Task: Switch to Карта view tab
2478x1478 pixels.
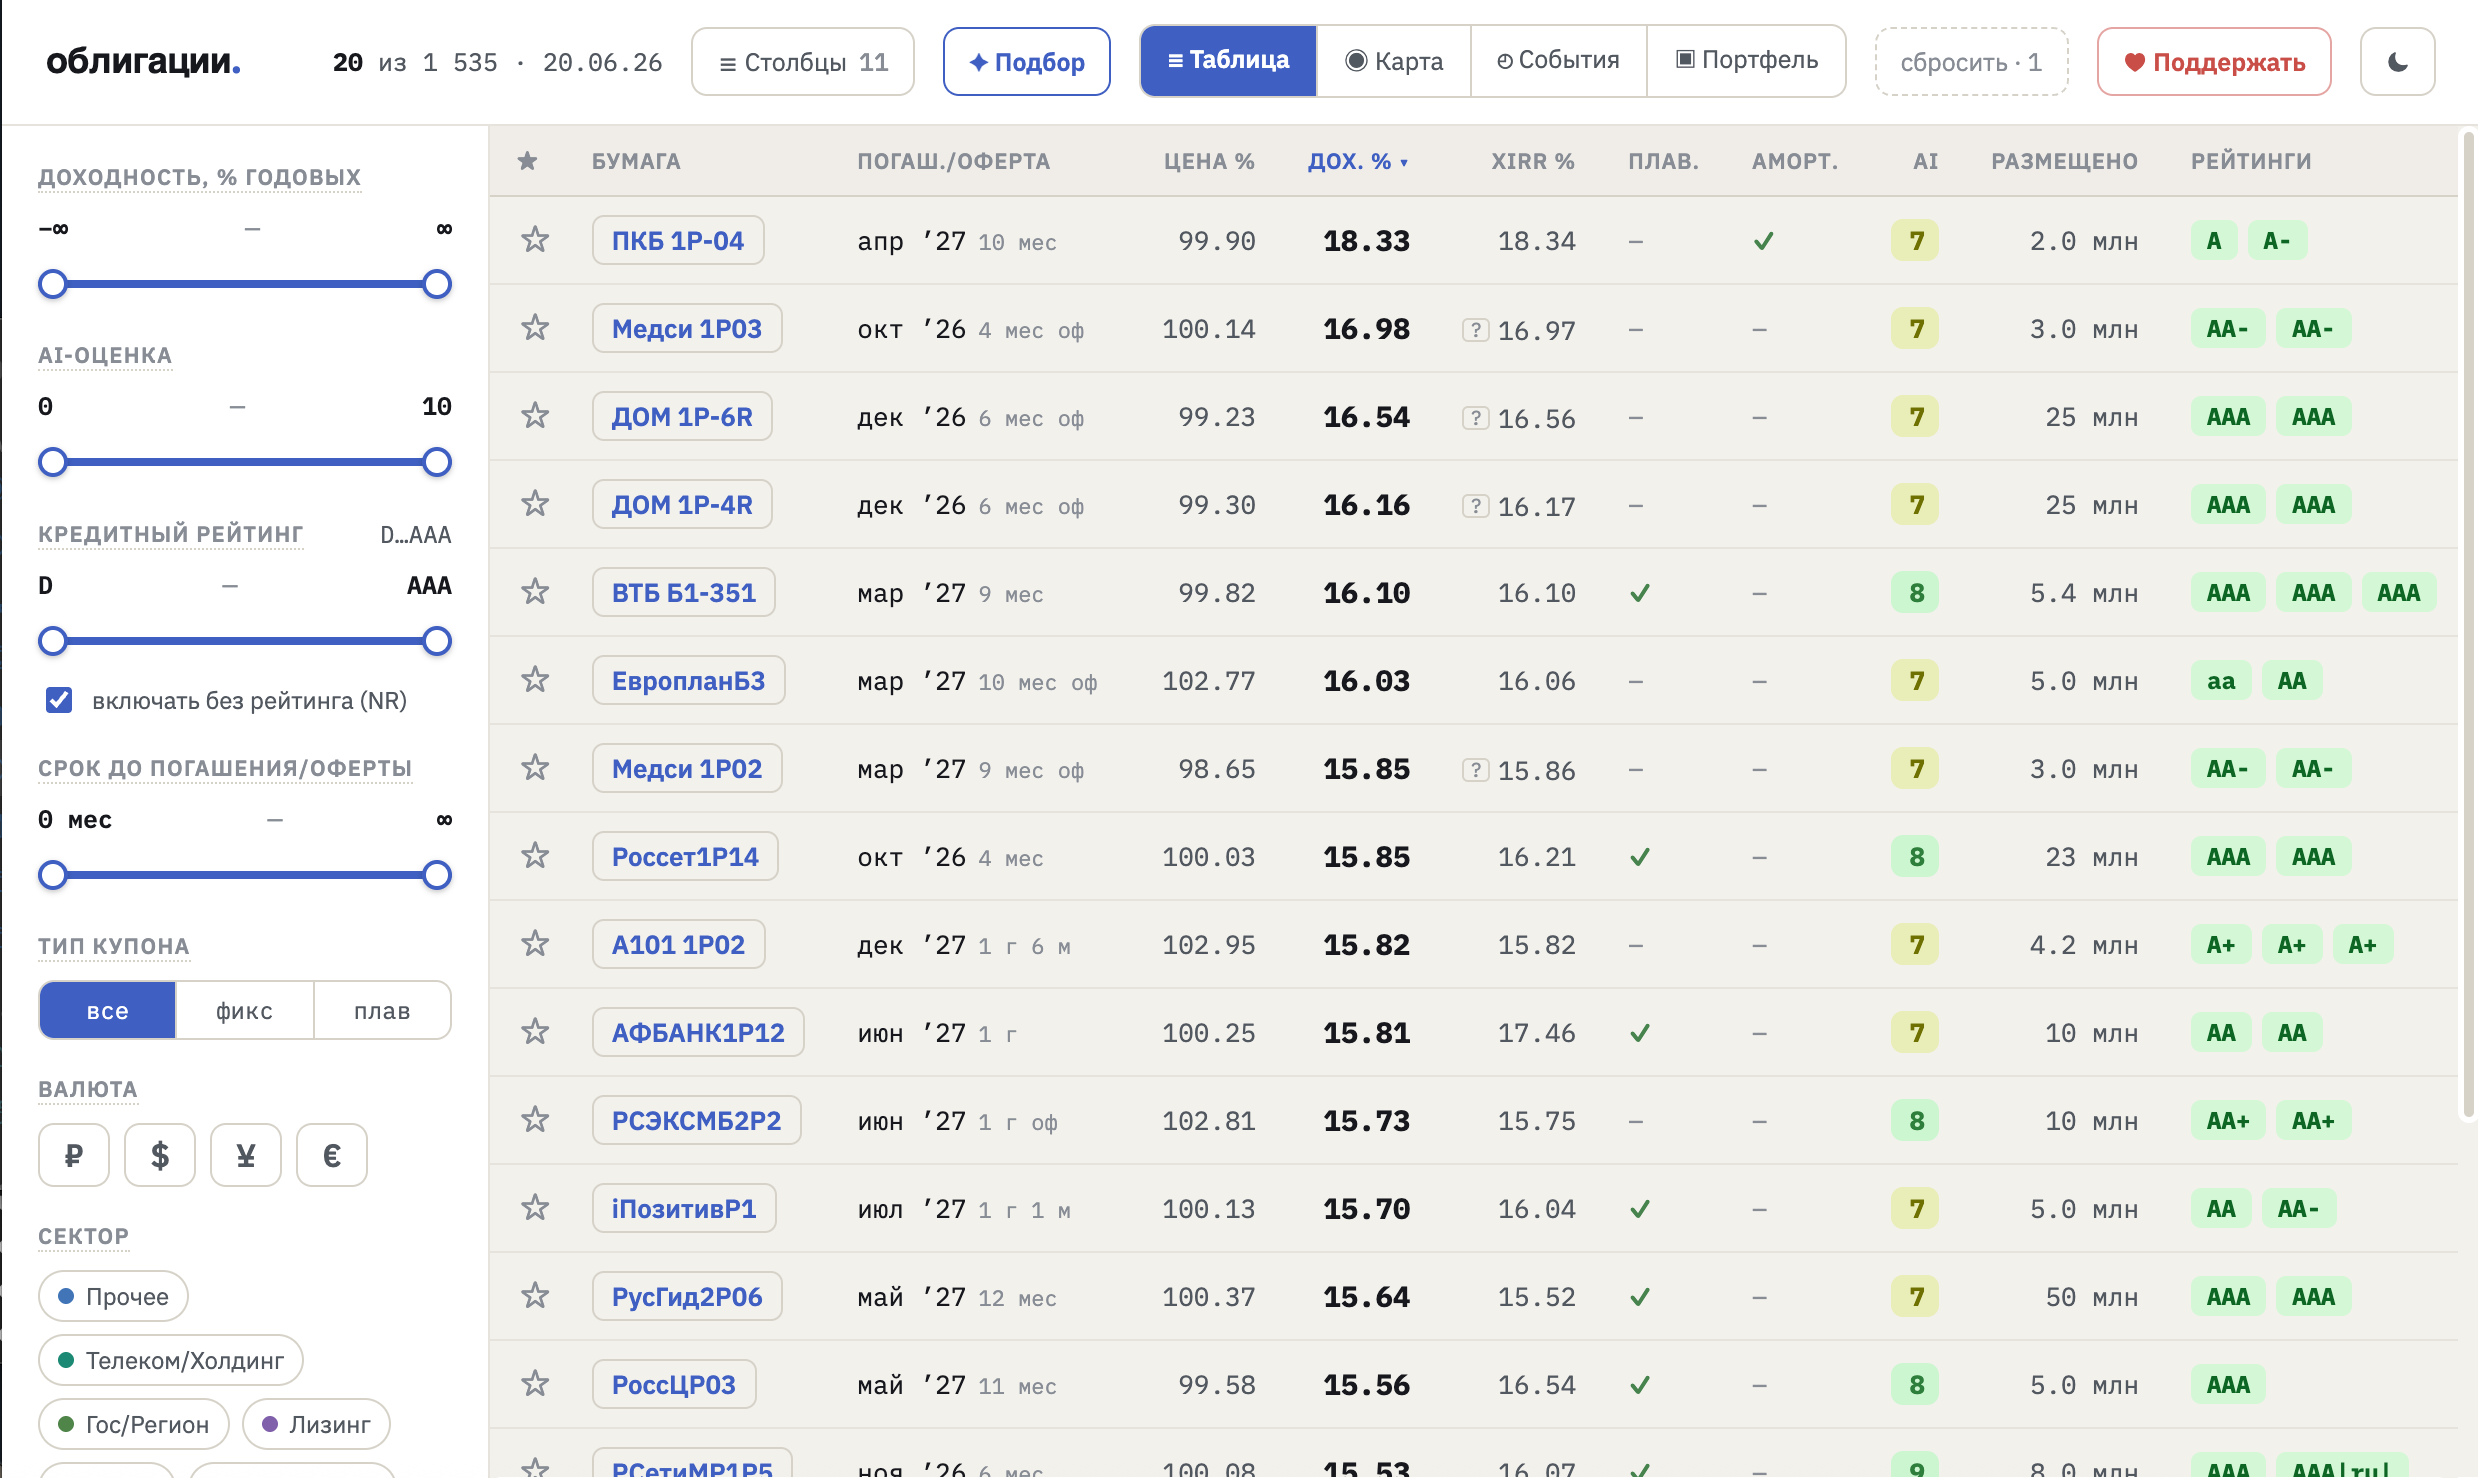Action: pos(1394,61)
